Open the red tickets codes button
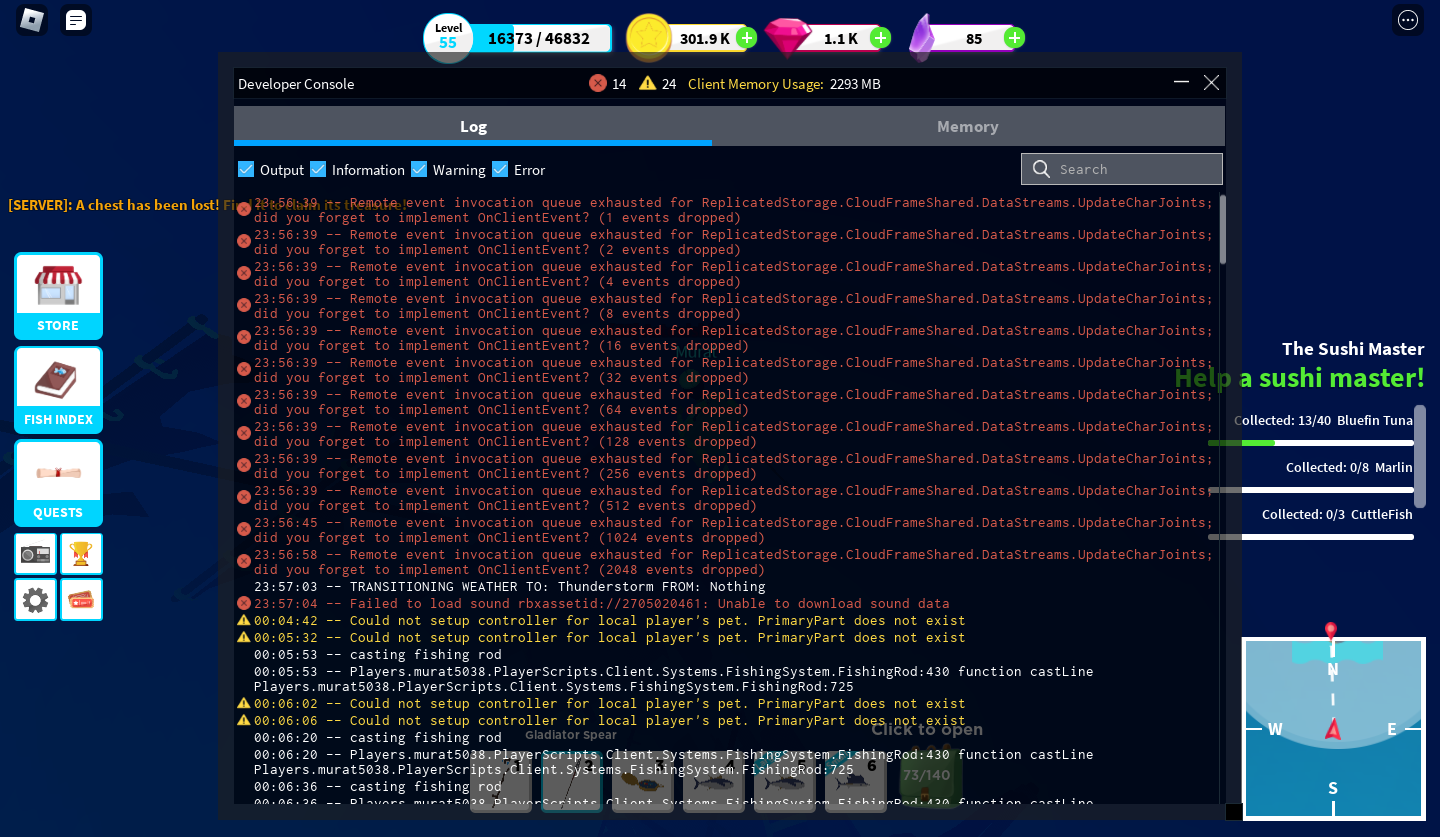The width and height of the screenshot is (1440, 837). coord(81,600)
